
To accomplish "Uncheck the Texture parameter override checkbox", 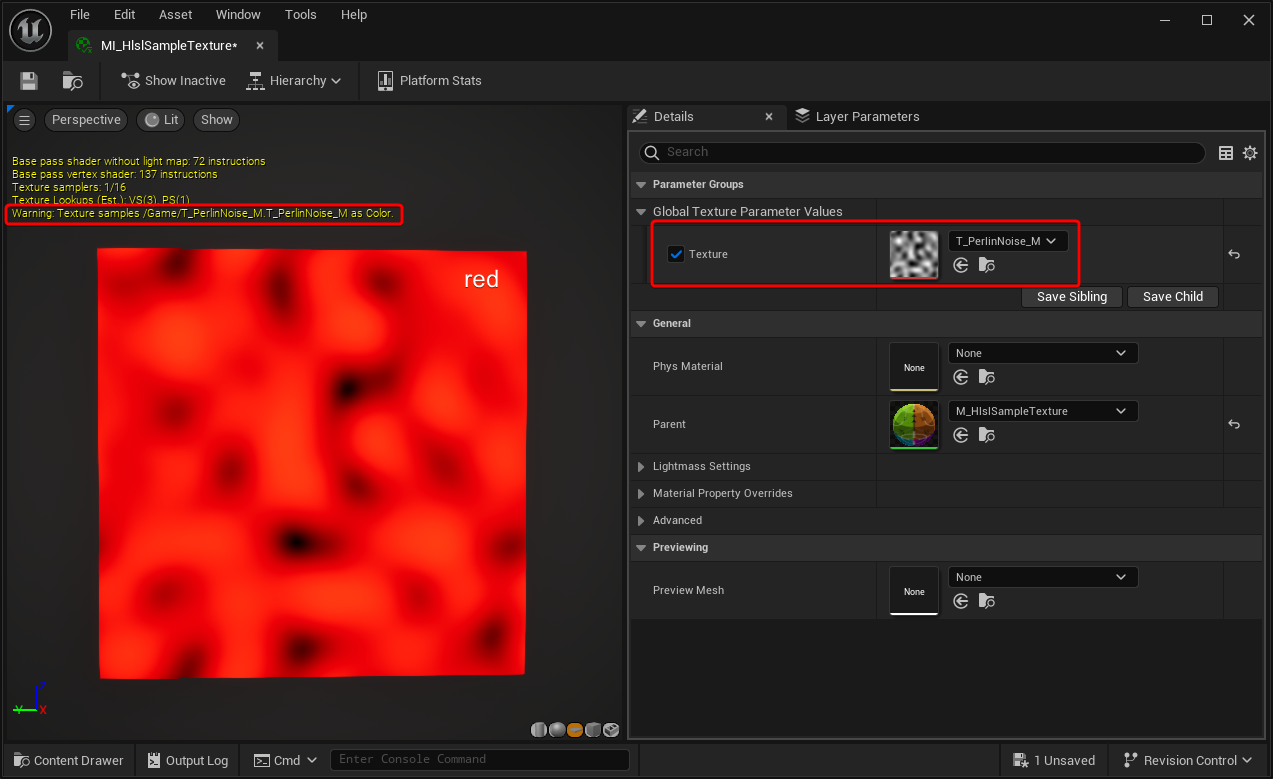I will pos(676,254).
